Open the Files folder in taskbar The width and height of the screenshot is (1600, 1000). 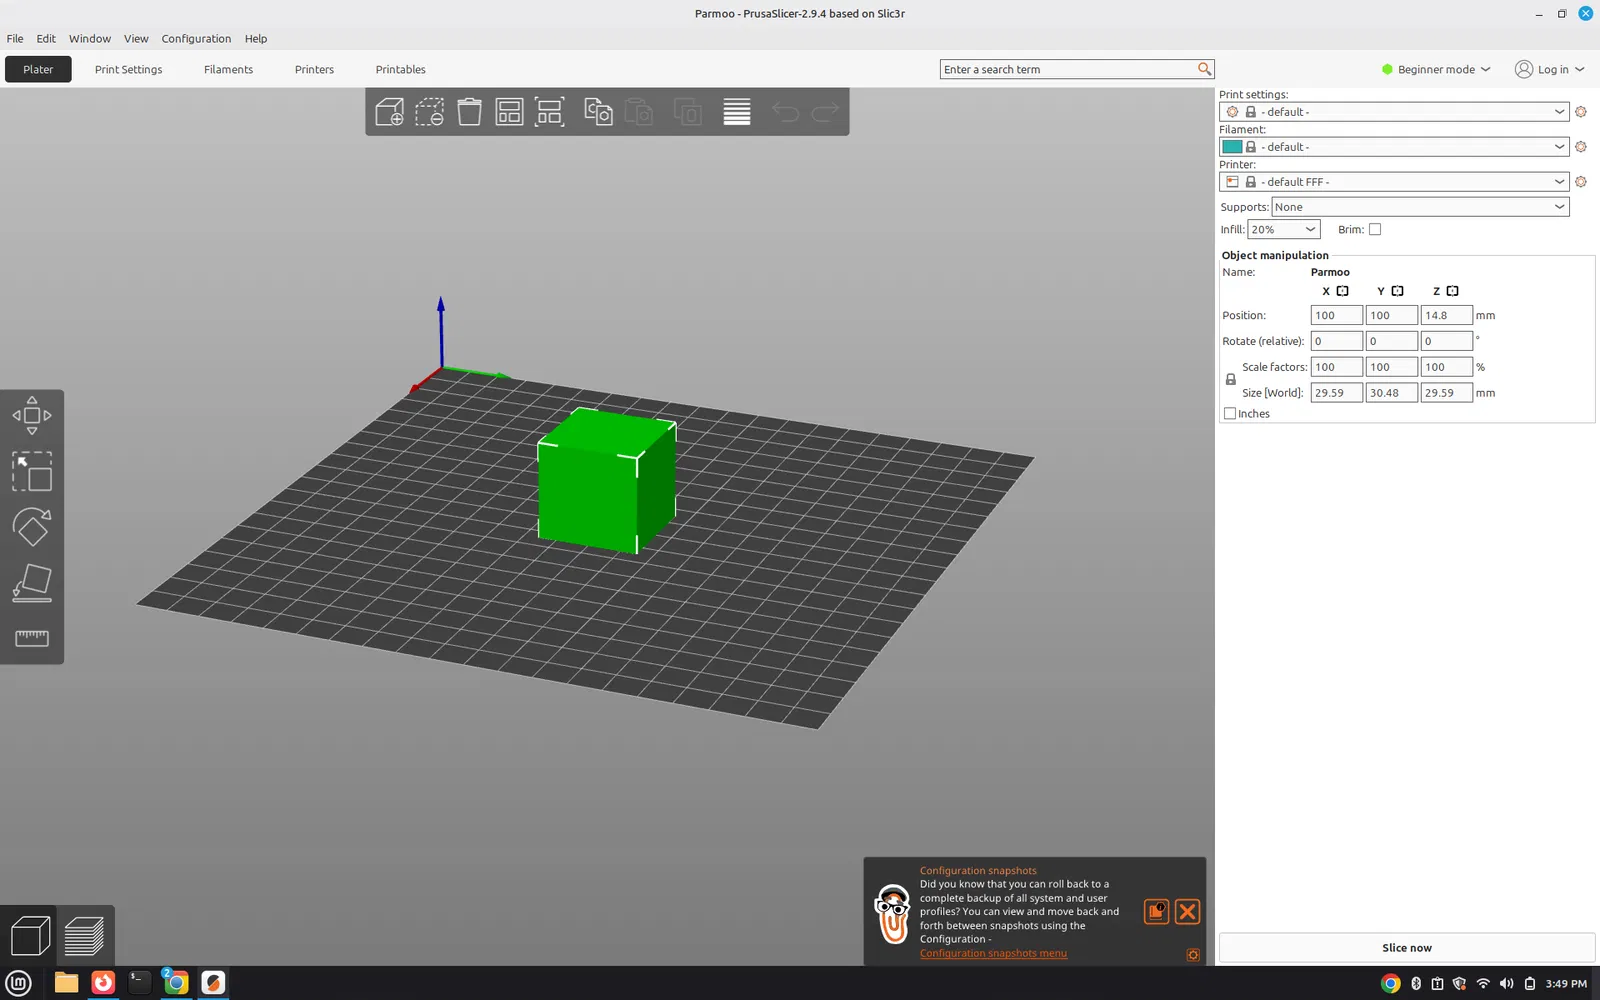[x=66, y=983]
